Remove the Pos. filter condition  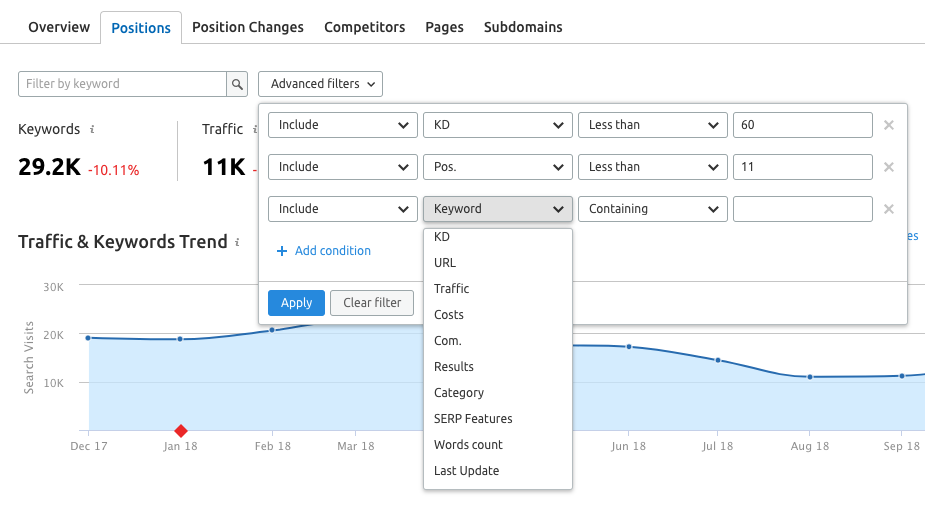tap(888, 167)
